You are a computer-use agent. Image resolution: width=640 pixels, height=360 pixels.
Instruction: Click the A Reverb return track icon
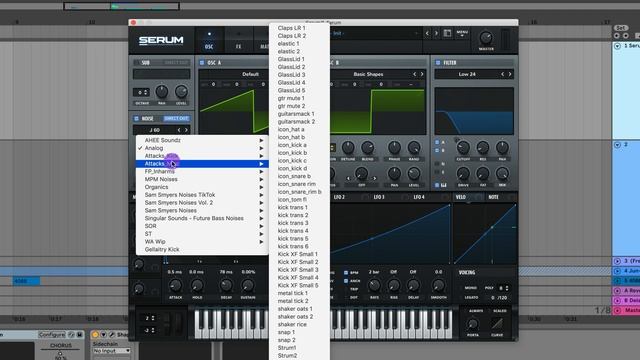coord(618,291)
